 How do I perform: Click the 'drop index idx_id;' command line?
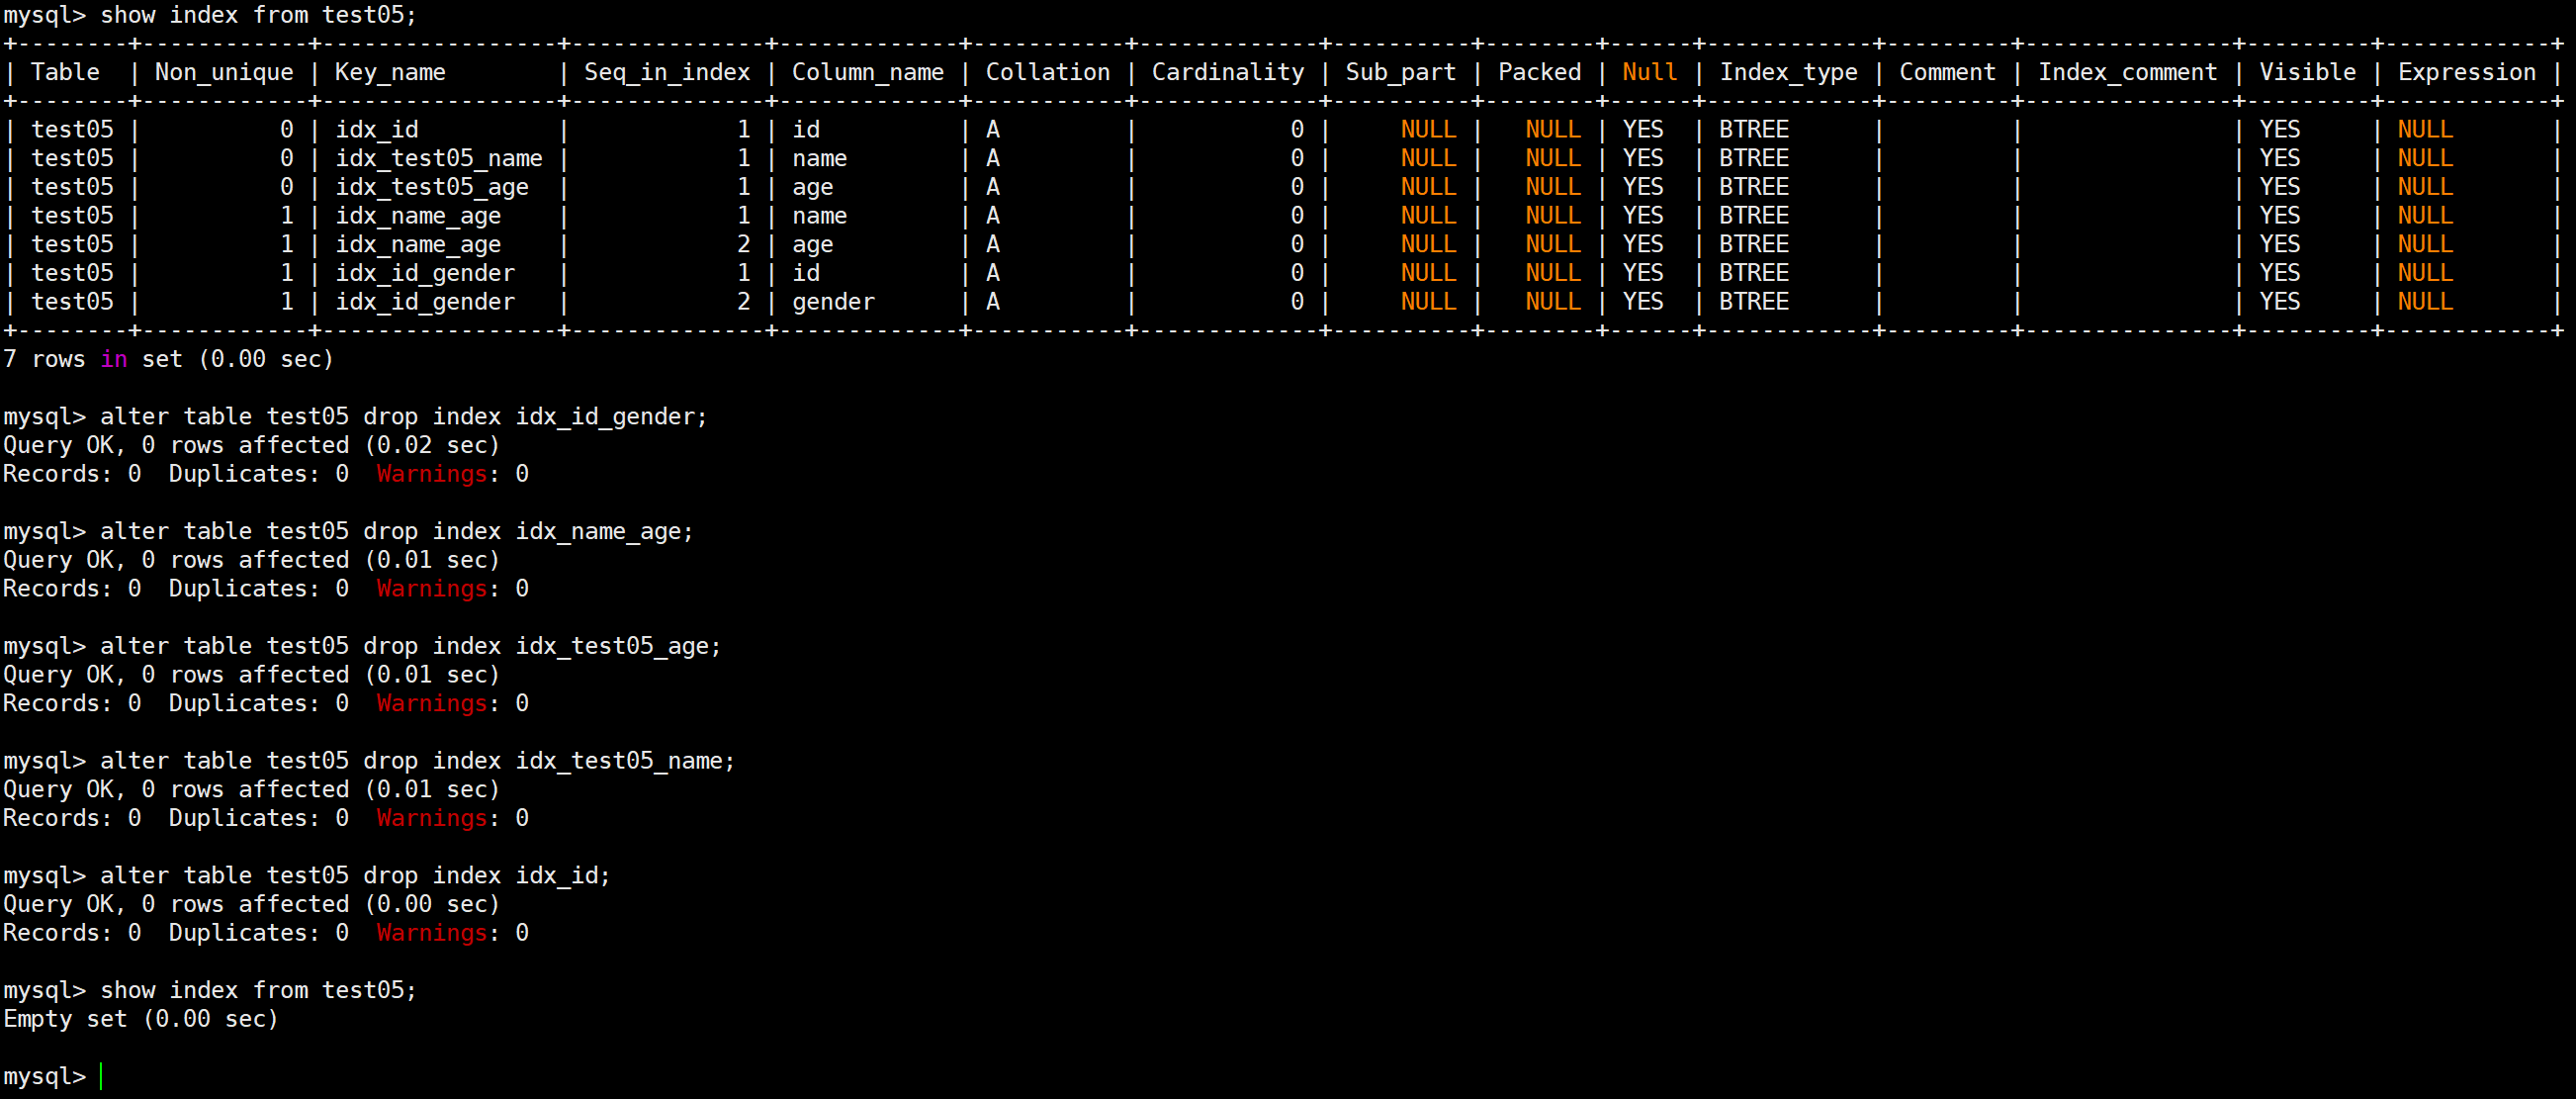pyautogui.click(x=355, y=876)
